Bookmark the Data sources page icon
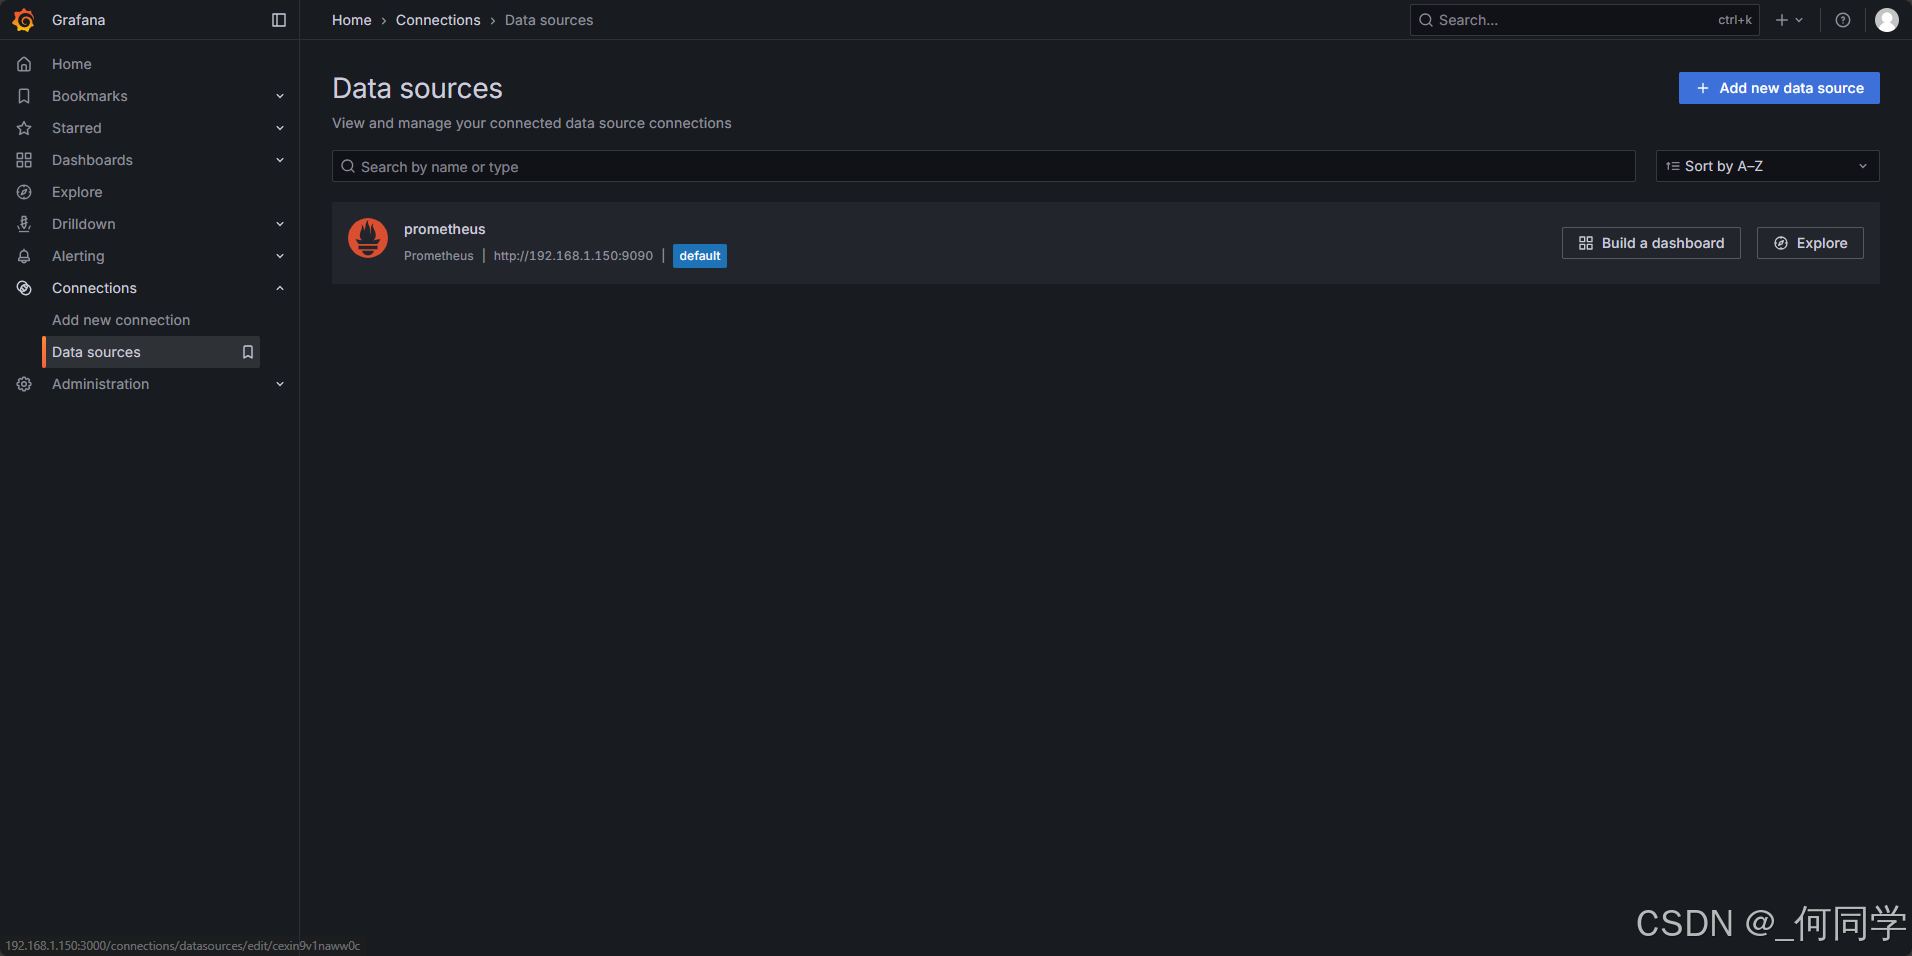The width and height of the screenshot is (1912, 956). (x=248, y=352)
